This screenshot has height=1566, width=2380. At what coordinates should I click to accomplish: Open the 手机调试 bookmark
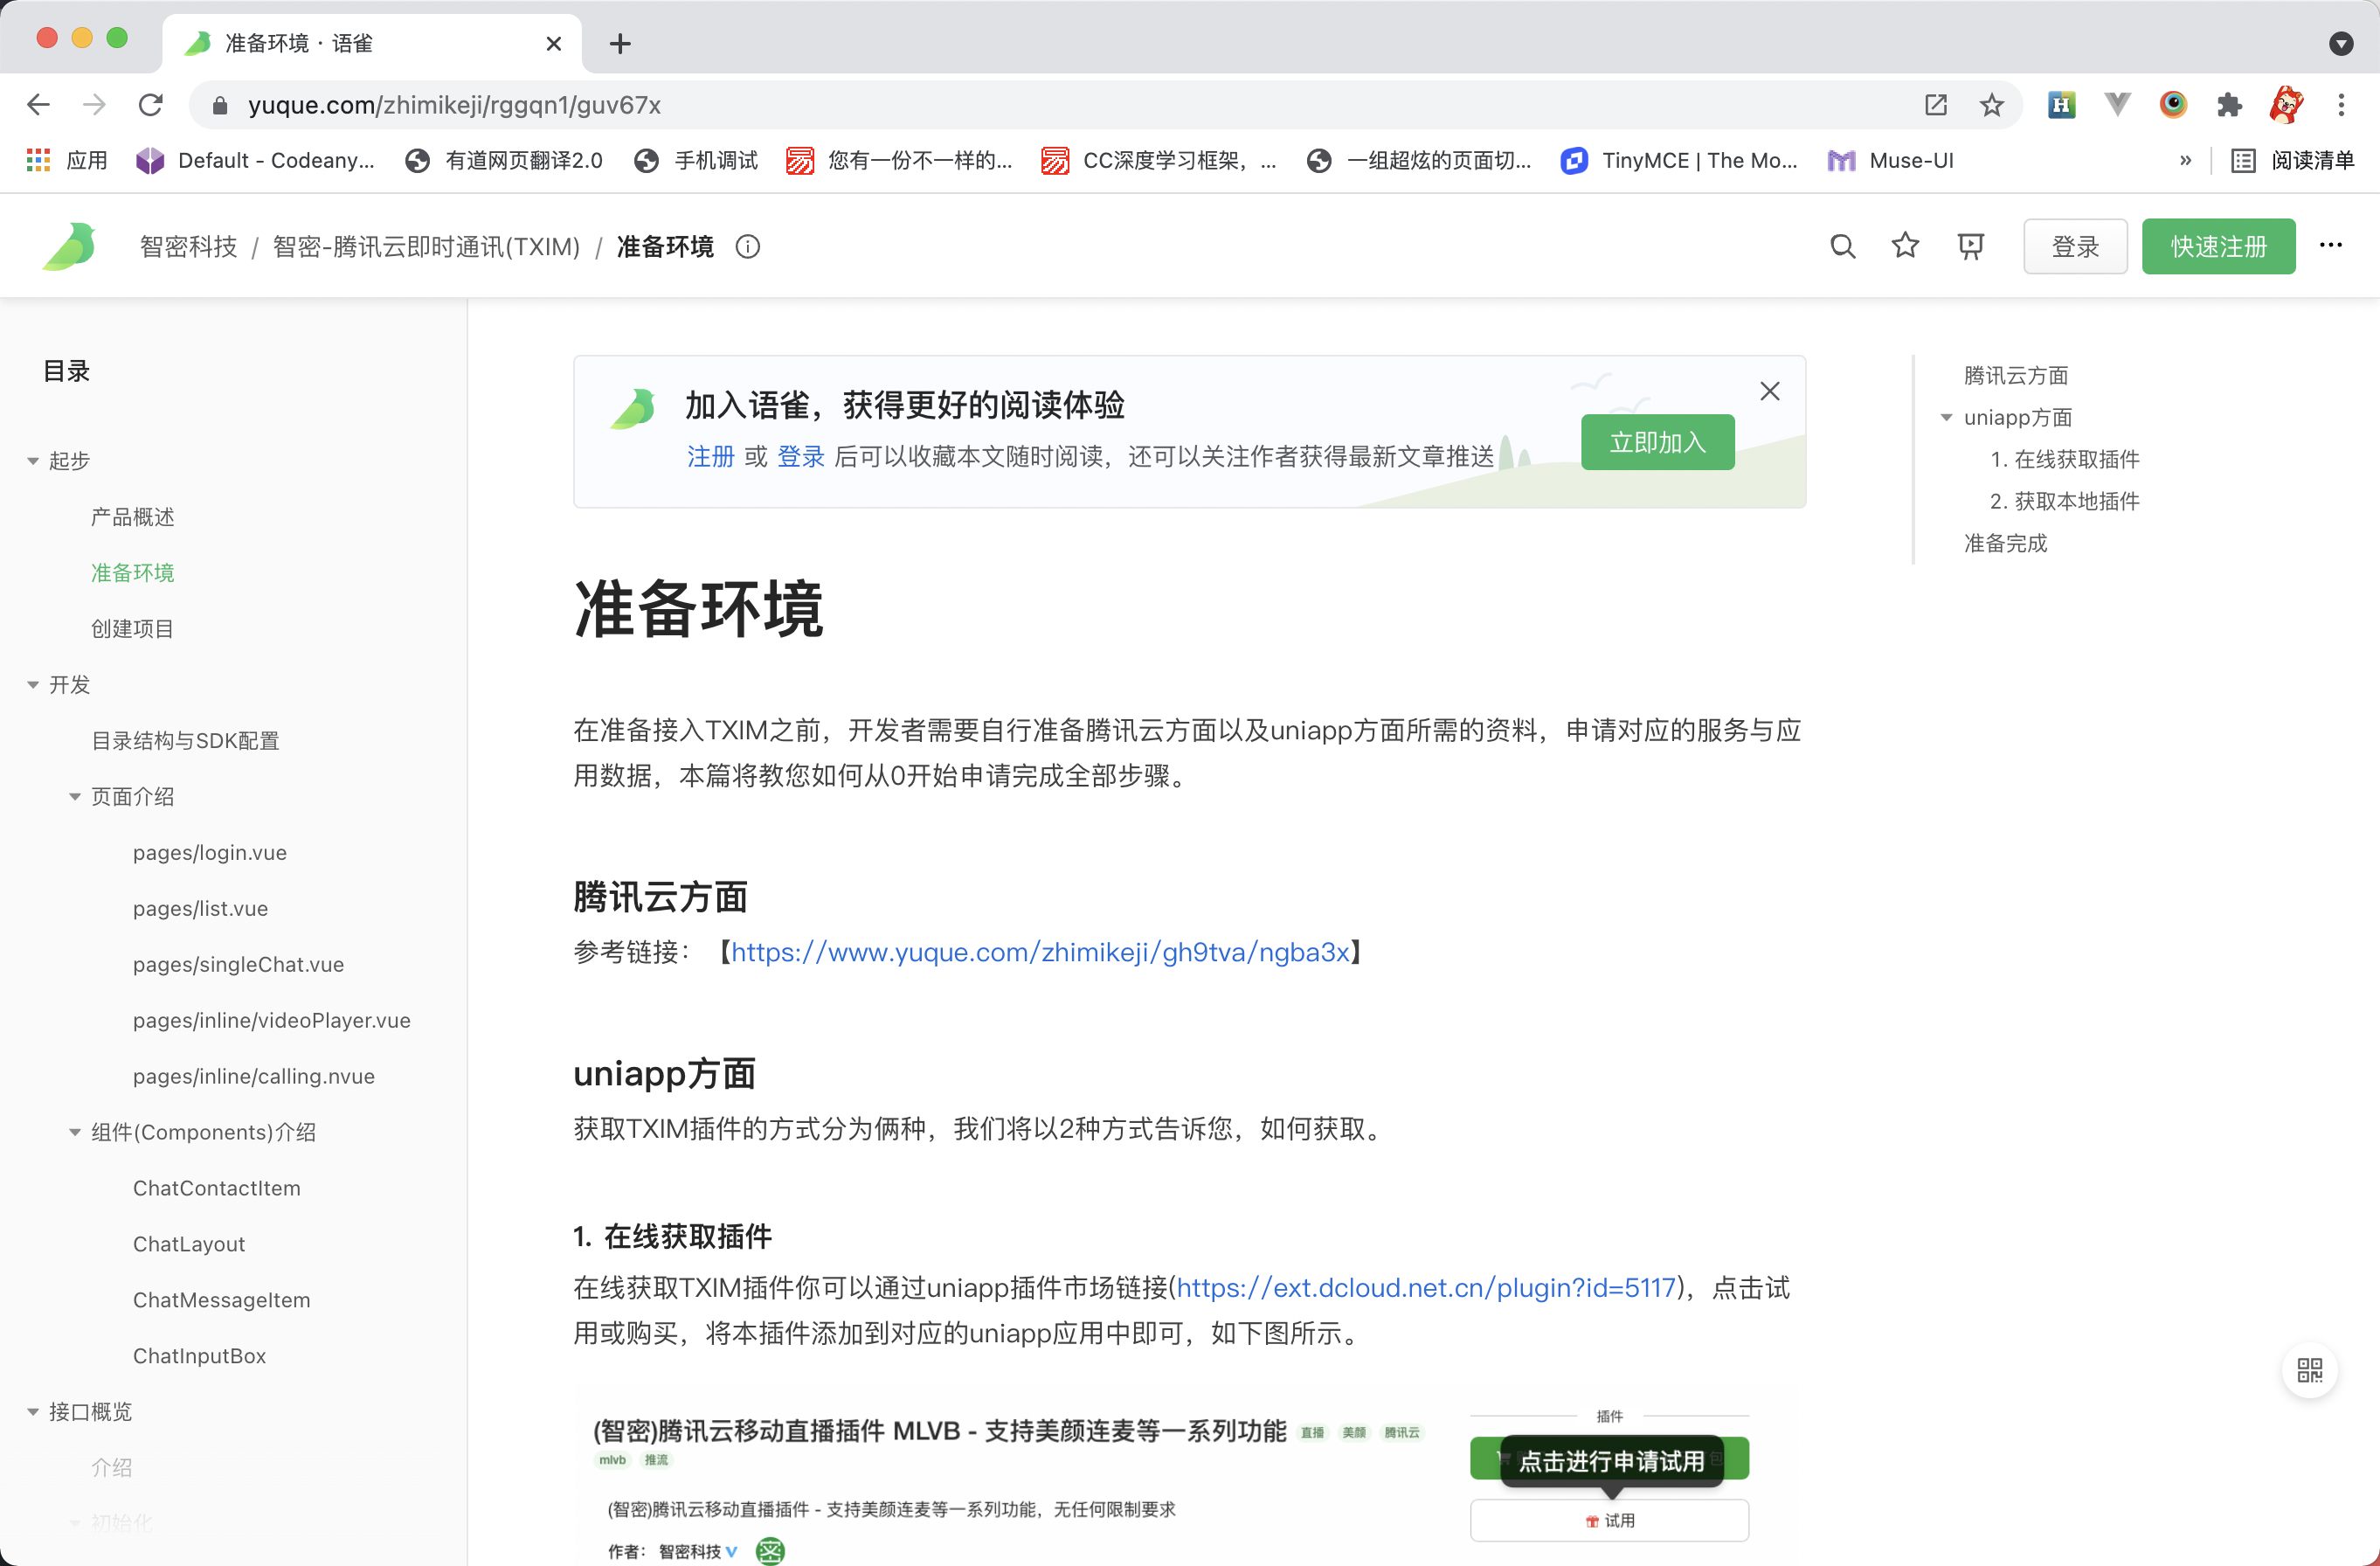(x=696, y=160)
